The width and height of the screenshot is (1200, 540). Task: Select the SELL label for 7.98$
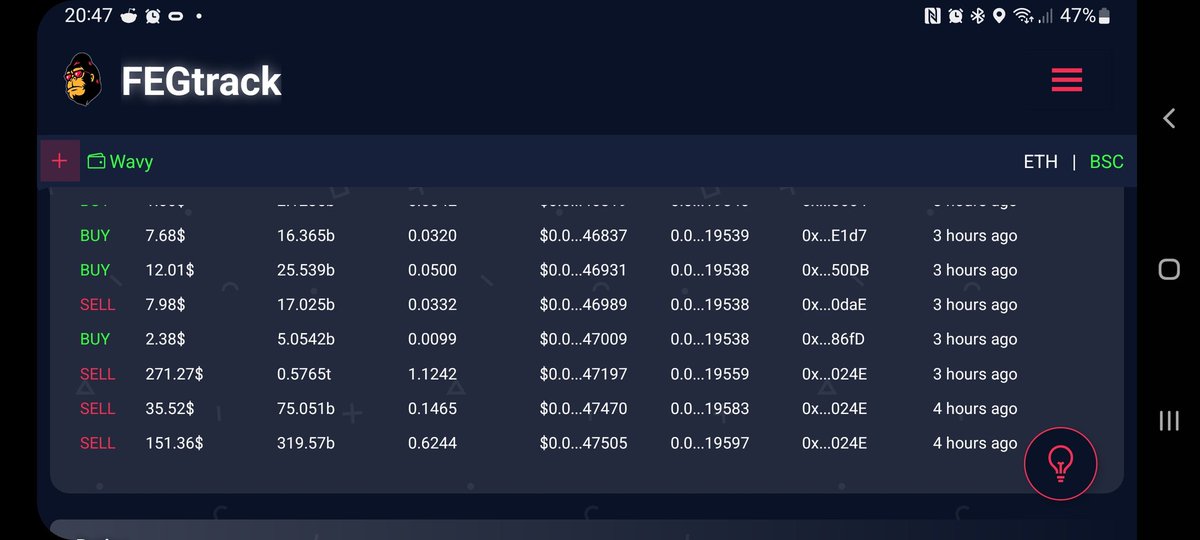pos(98,305)
